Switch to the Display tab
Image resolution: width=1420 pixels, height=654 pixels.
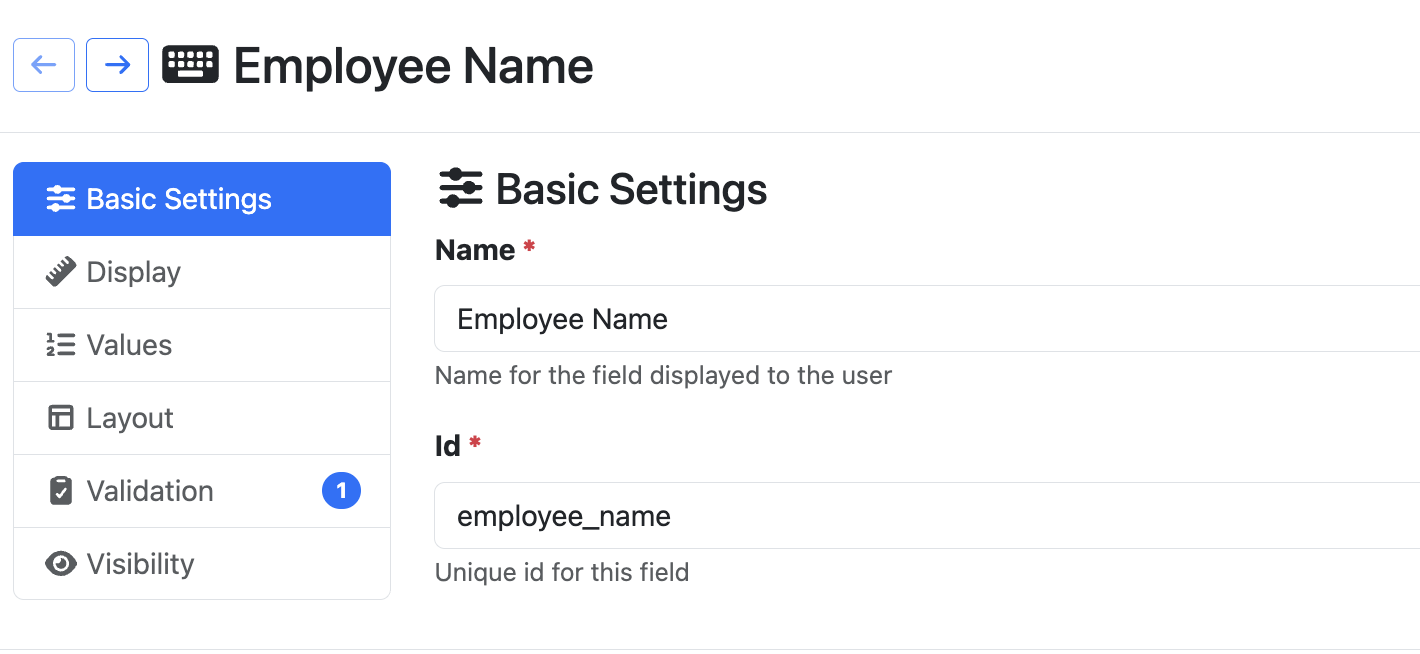point(202,272)
